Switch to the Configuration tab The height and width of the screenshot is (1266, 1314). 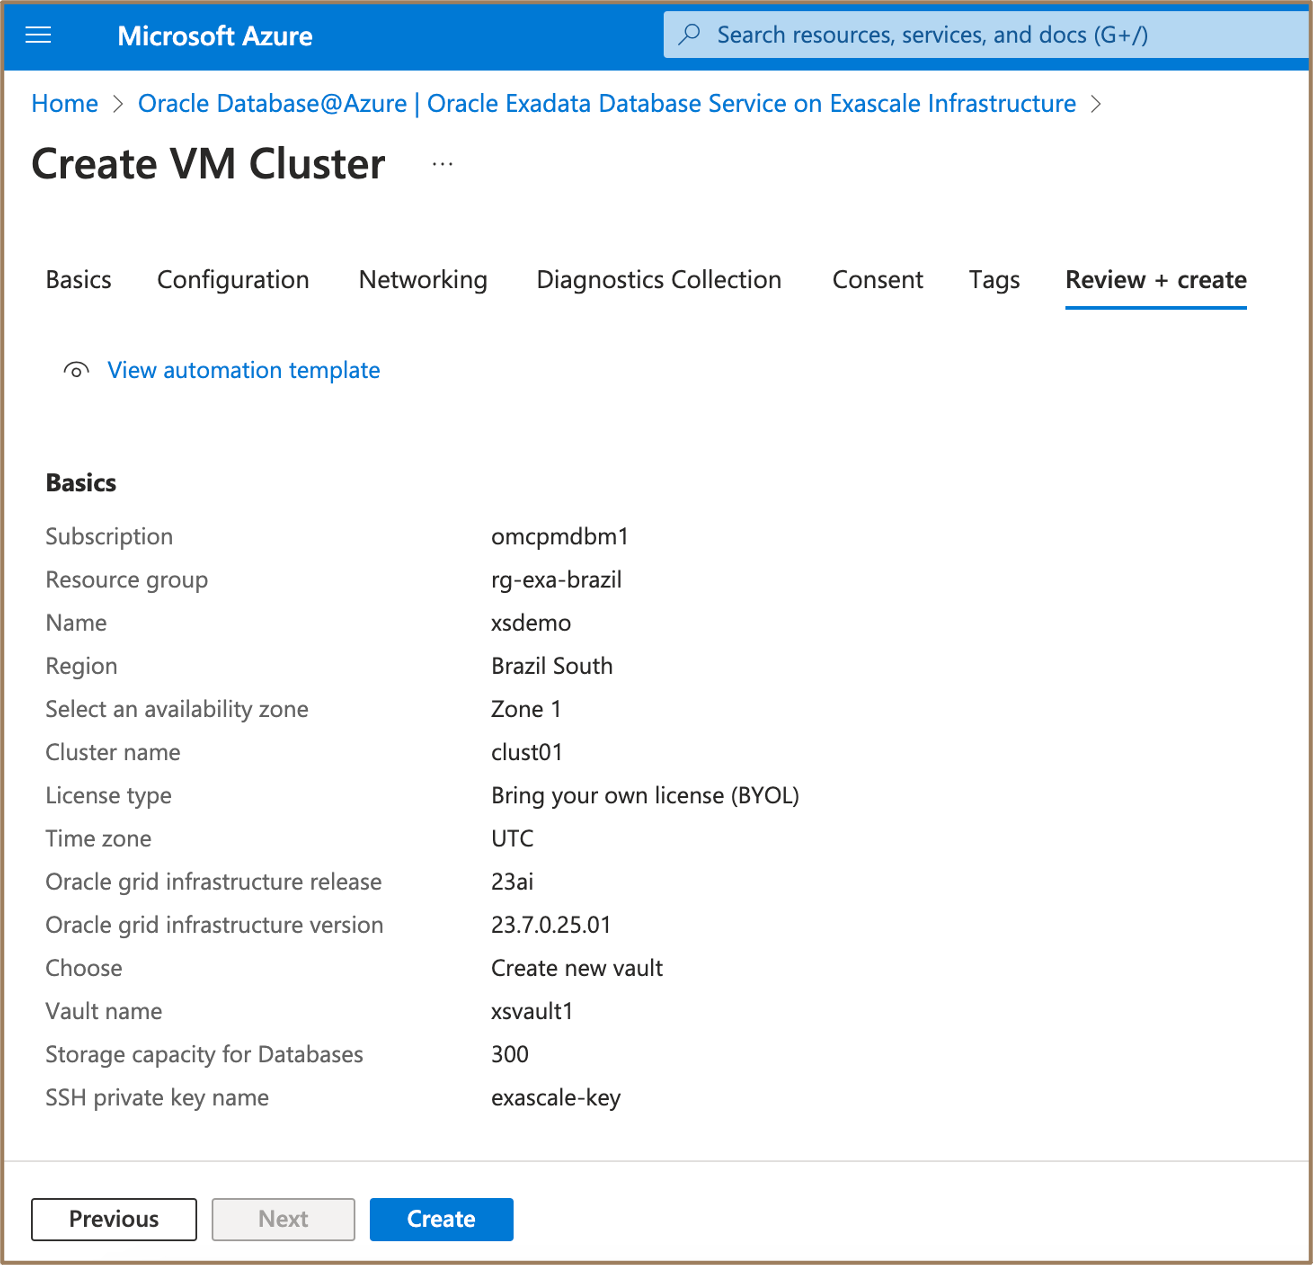tap(233, 280)
